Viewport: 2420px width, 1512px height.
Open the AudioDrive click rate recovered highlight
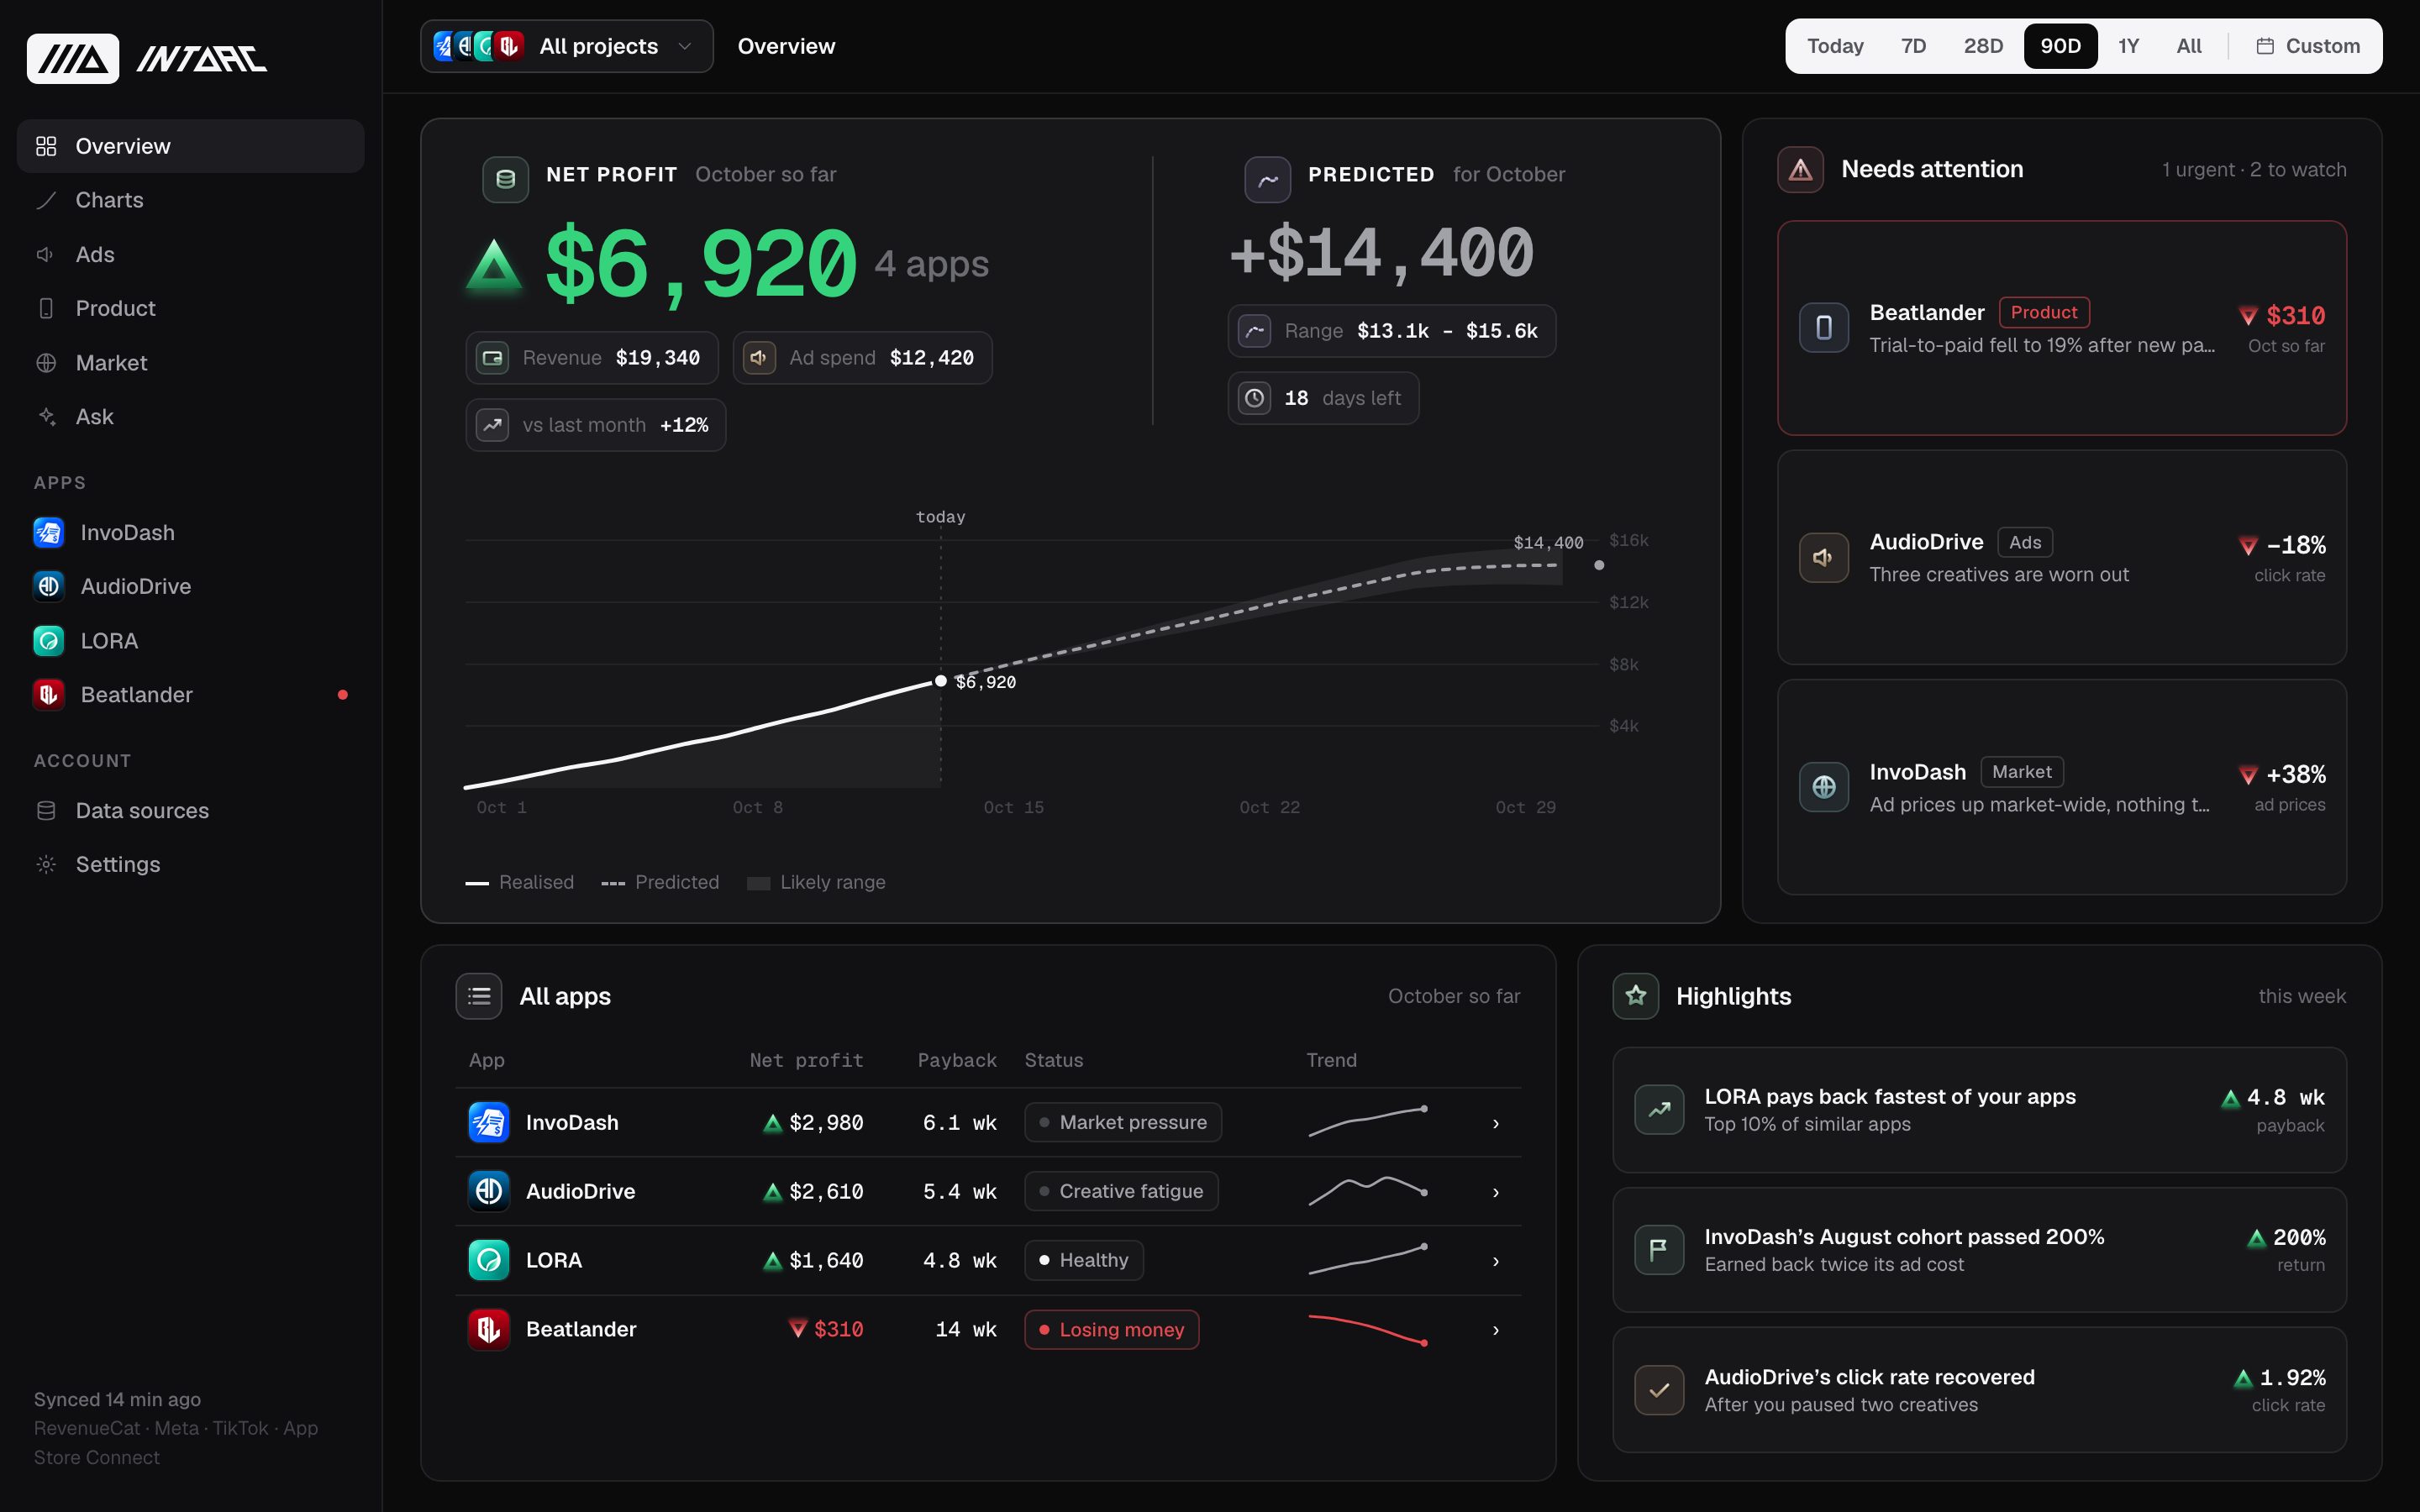1979,1390
